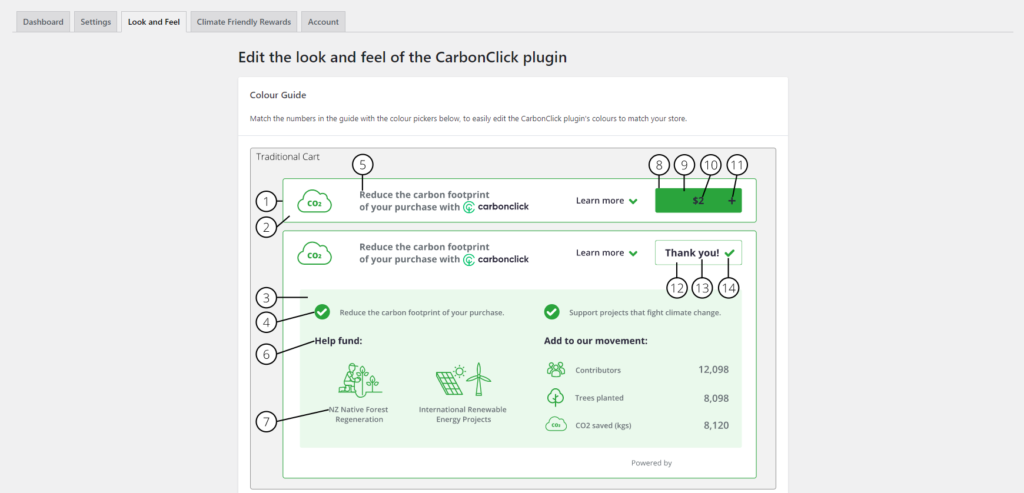This screenshot has height=493, width=1024.
Task: Click the Add to our movement: heading
Action: tap(596, 340)
